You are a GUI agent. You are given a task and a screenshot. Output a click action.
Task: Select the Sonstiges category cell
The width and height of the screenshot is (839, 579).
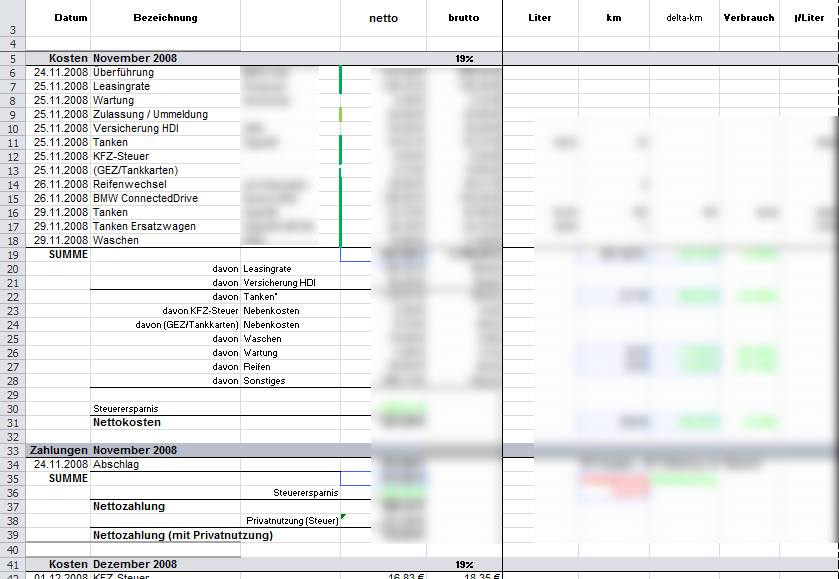point(266,381)
